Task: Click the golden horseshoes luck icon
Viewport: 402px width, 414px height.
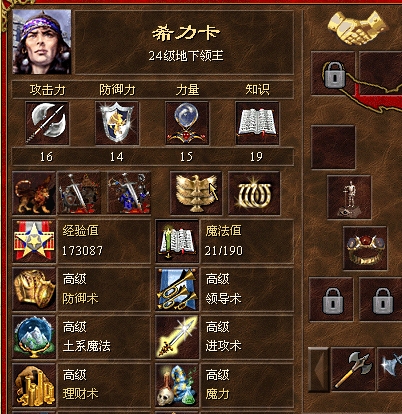Action: 254,193
